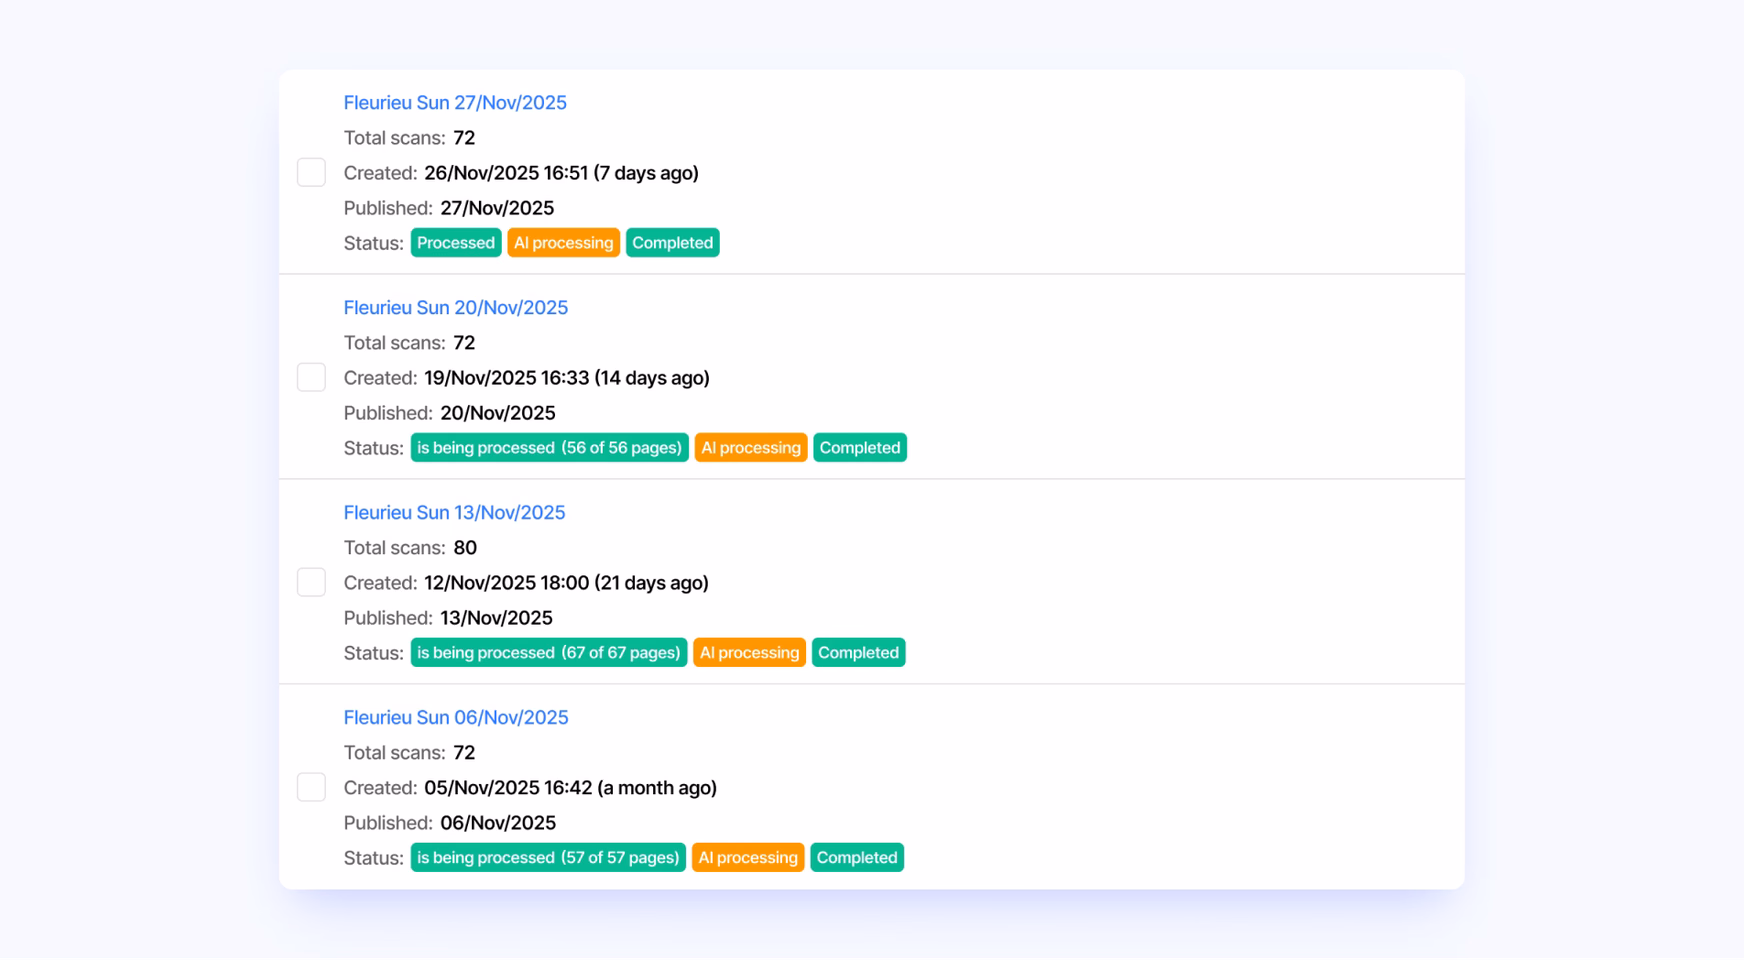This screenshot has height=960, width=1744.
Task: Click Completed badge for 06/Nov/2025 edition
Action: coord(857,858)
